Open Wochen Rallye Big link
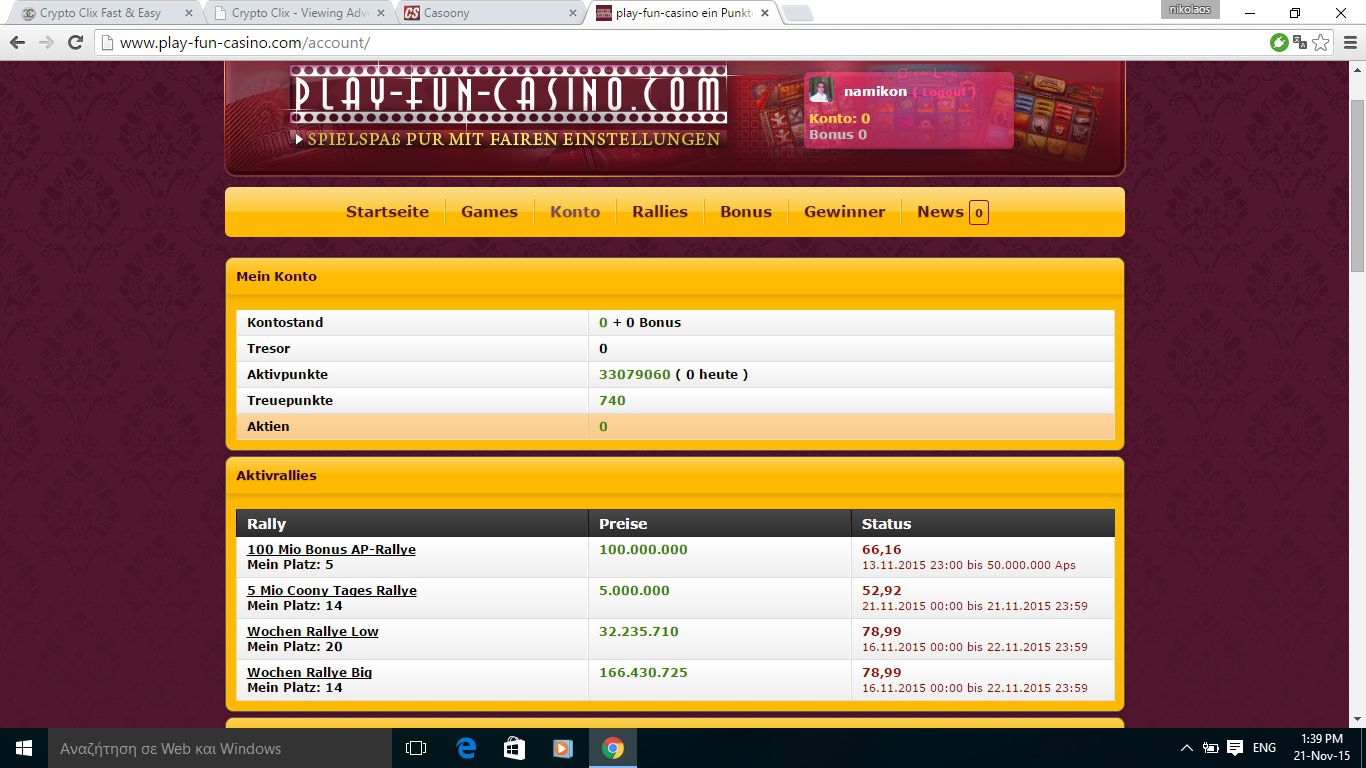This screenshot has width=1366, height=768. click(310, 672)
